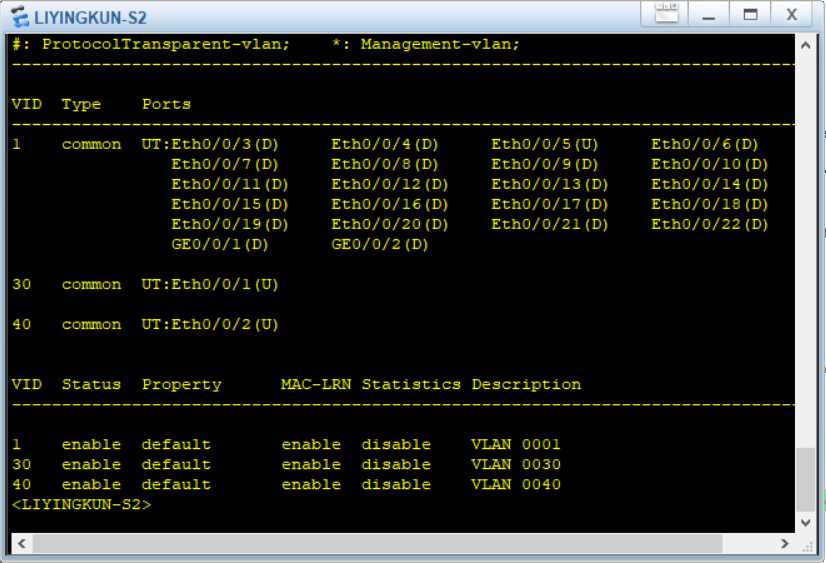The height and width of the screenshot is (563, 826).
Task: Click port 'Eth0/0/7(D)' entry
Action: pos(224,164)
